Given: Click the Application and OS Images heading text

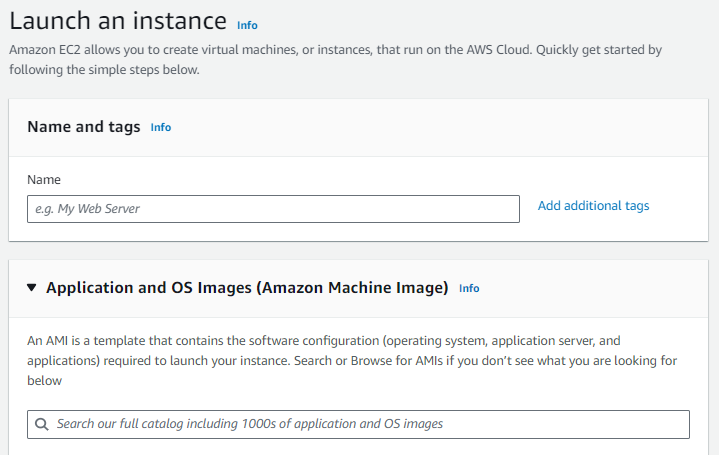Looking at the screenshot, I should click(247, 288).
